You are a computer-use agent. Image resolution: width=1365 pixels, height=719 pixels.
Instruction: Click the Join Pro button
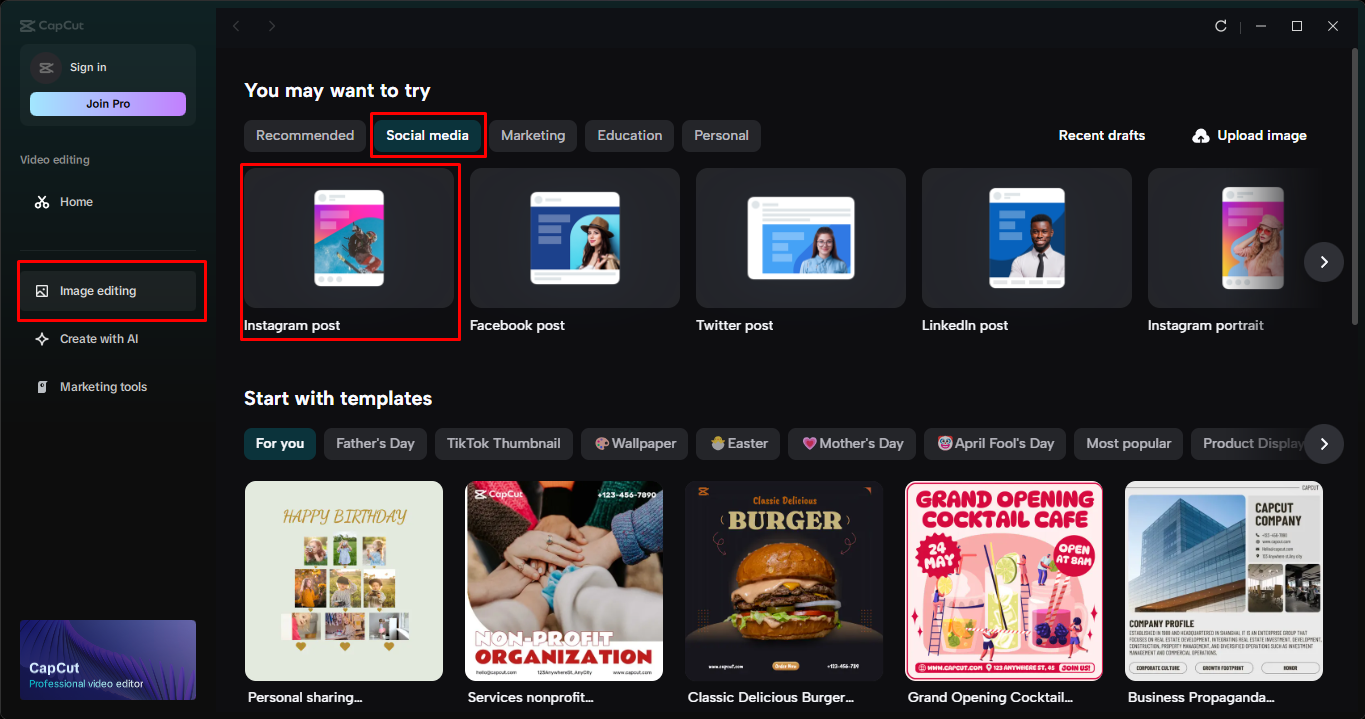[x=107, y=103]
